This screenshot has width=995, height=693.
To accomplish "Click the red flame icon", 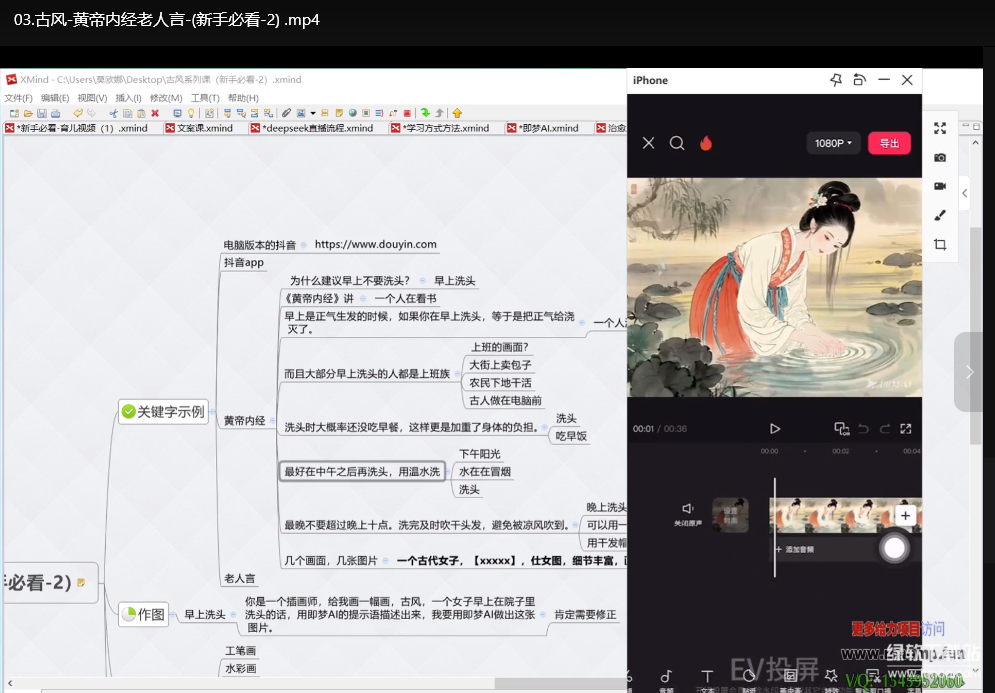I will pos(706,143).
